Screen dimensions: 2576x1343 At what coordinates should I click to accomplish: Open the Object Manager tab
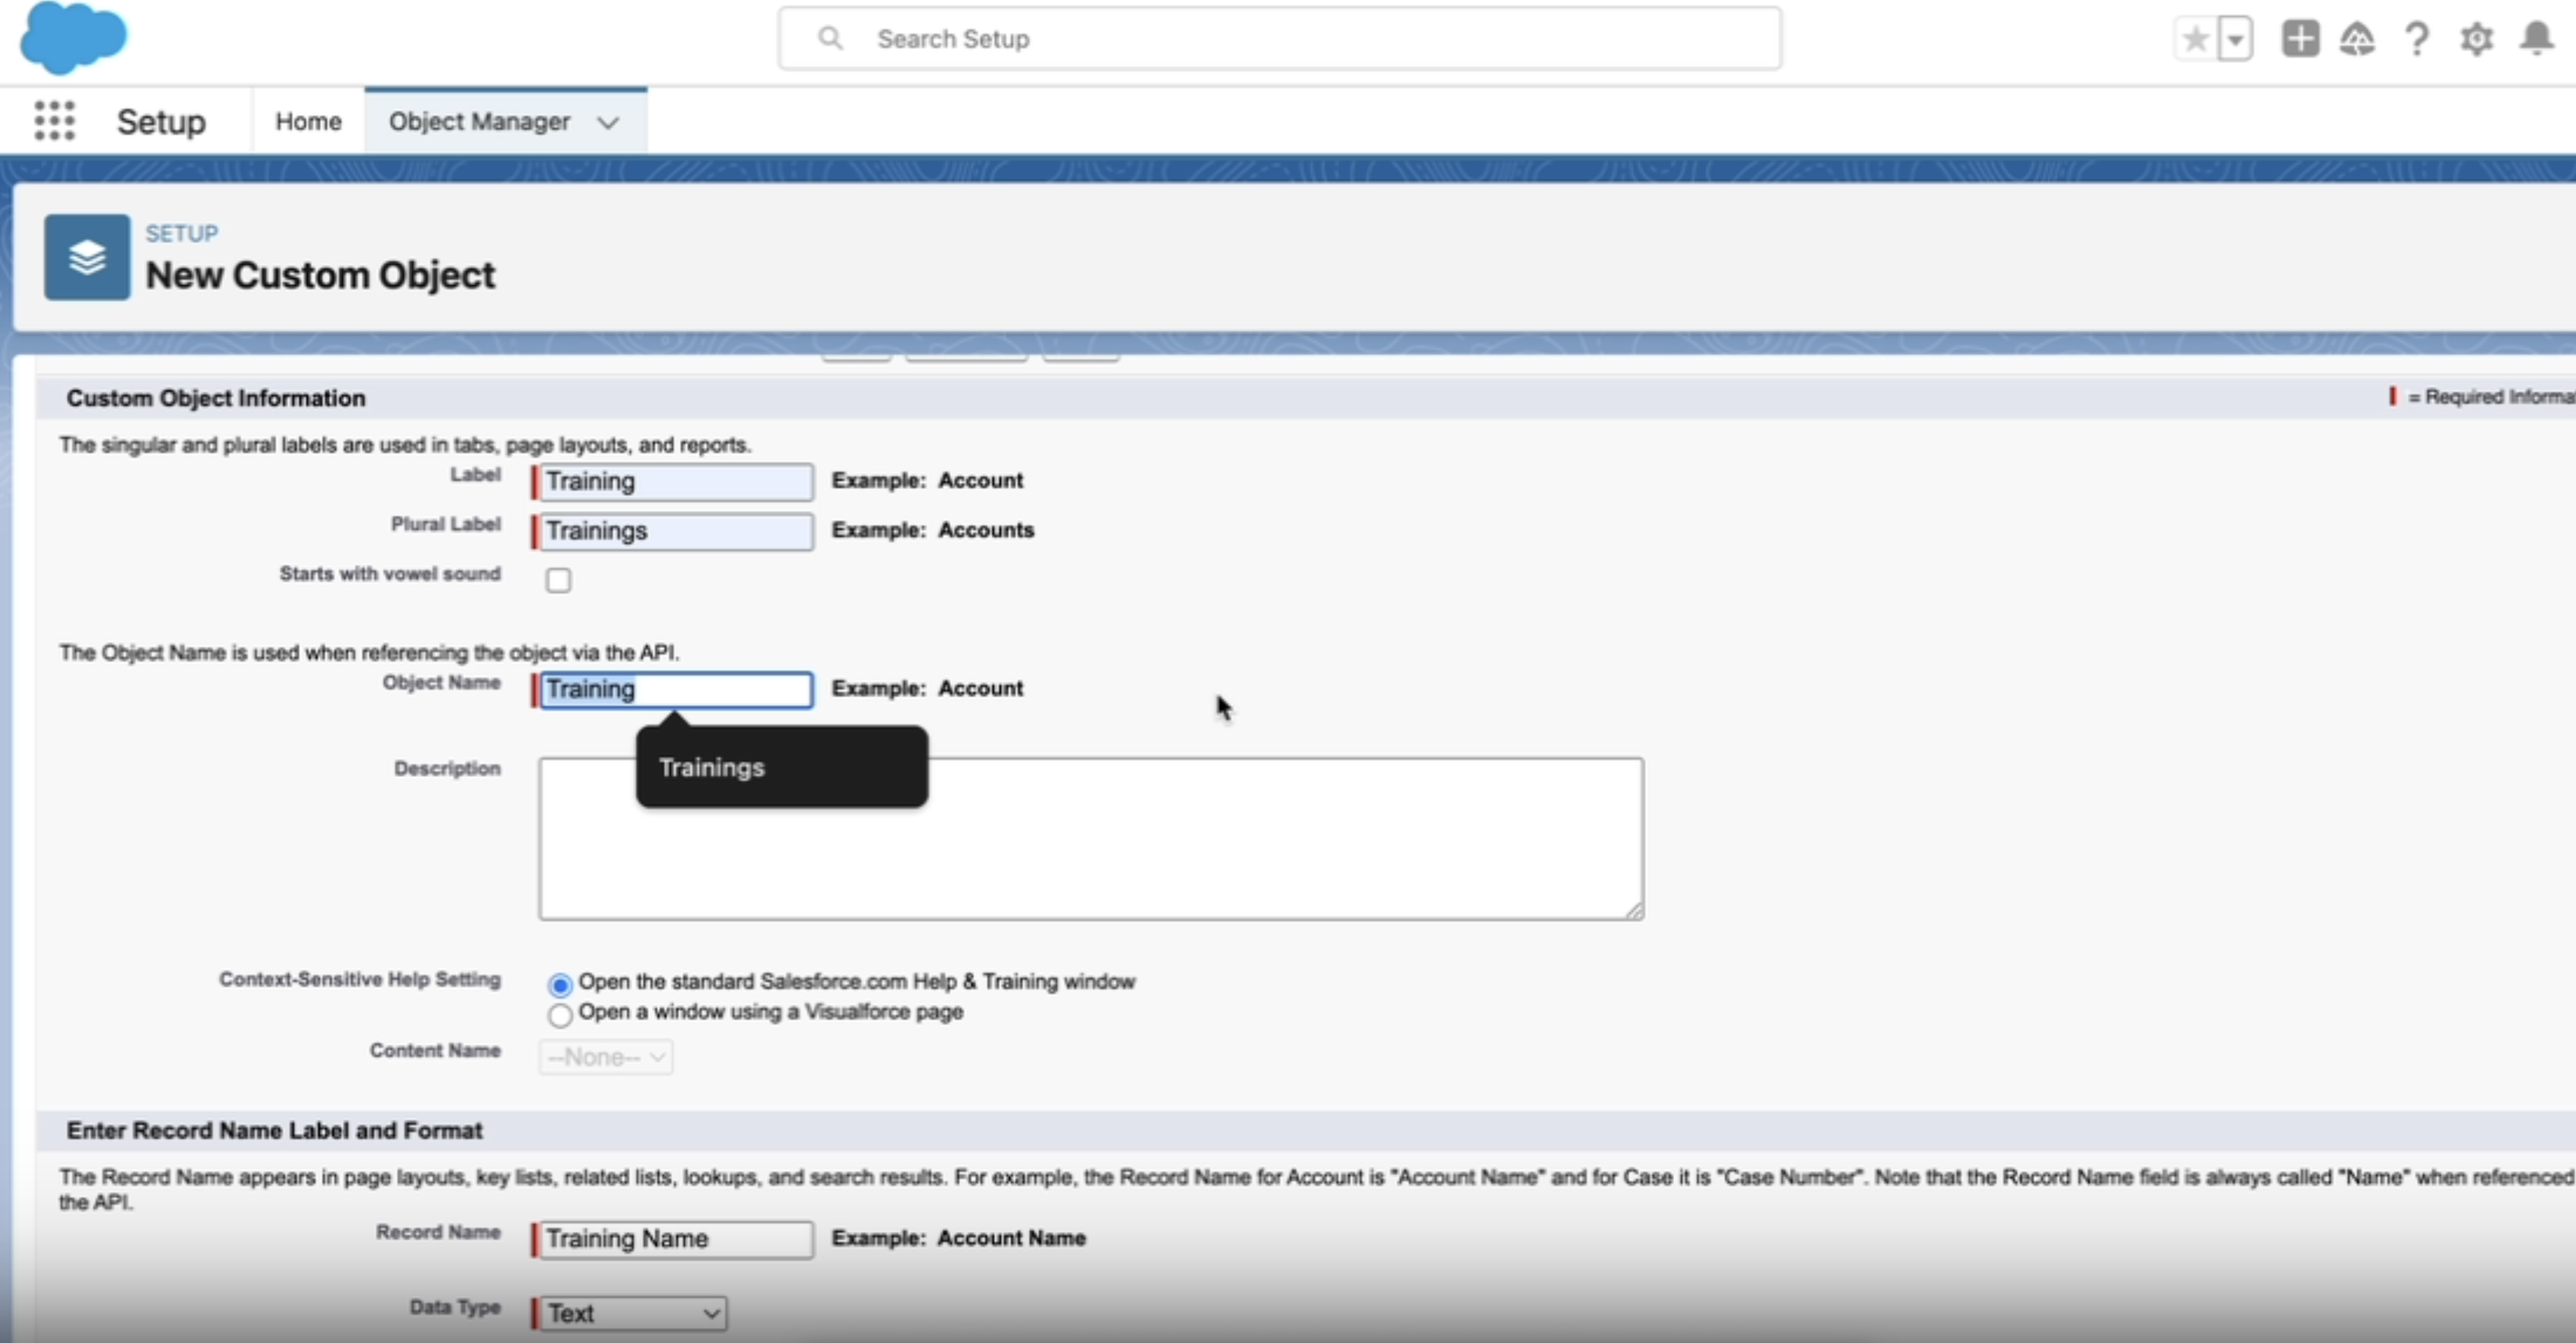(x=479, y=121)
